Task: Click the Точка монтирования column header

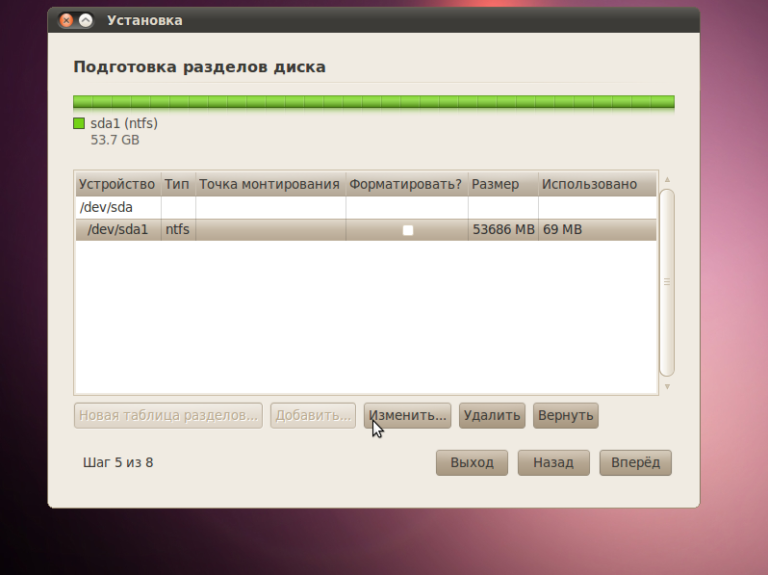Action: tap(270, 184)
